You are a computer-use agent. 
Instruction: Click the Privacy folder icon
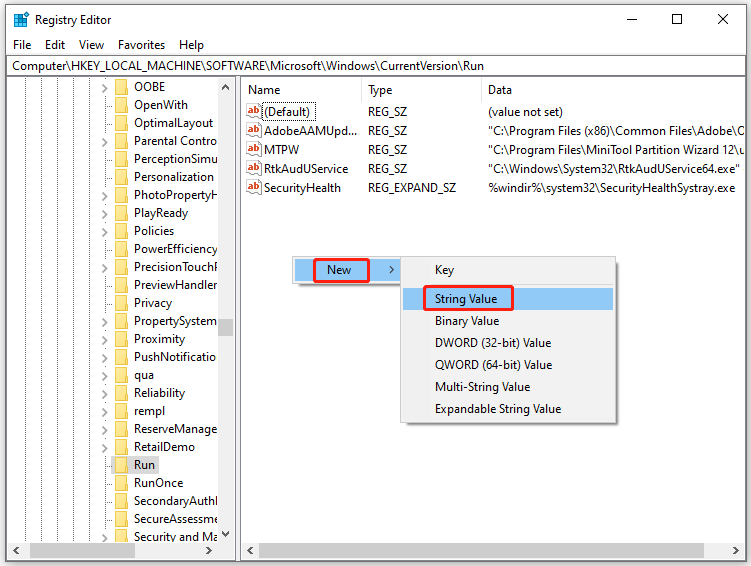(121, 303)
